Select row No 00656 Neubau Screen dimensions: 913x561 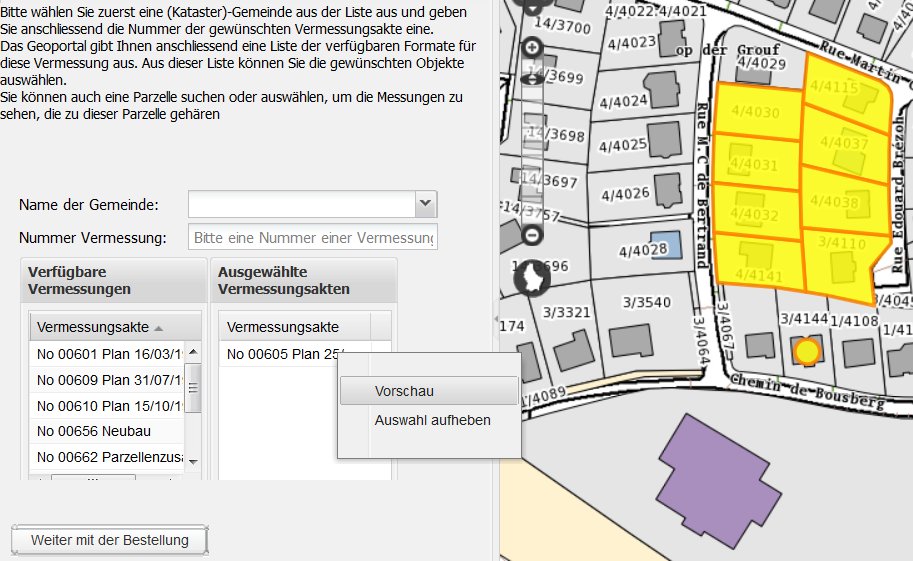point(108,431)
